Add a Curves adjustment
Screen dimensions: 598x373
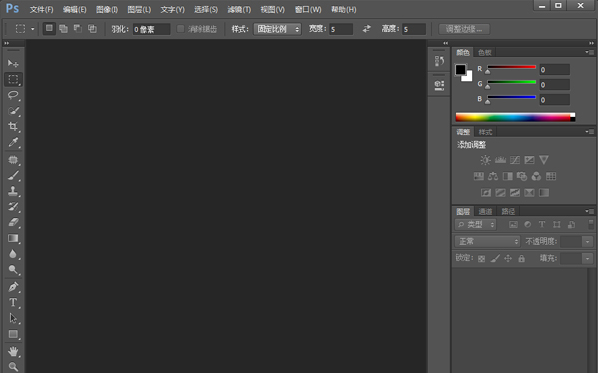click(x=515, y=160)
